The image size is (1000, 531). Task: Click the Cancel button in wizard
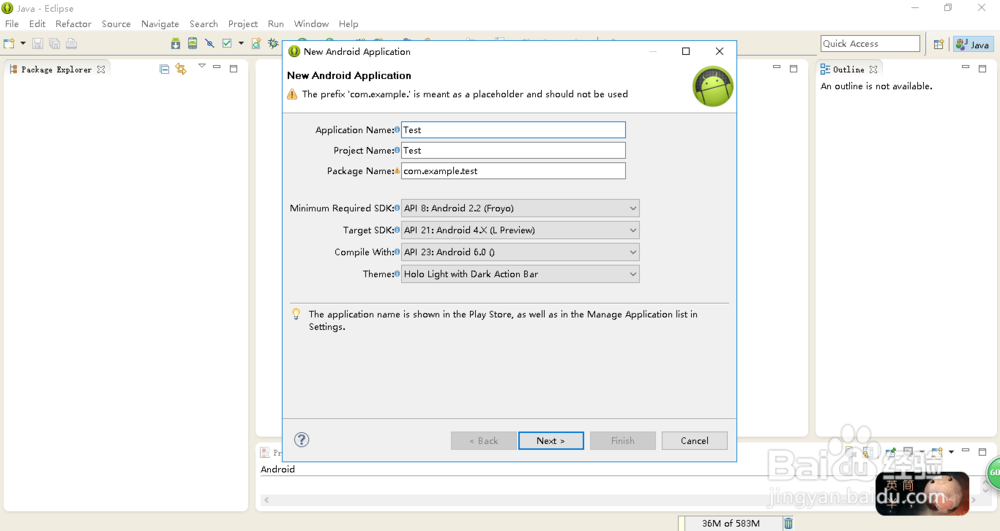tap(695, 440)
